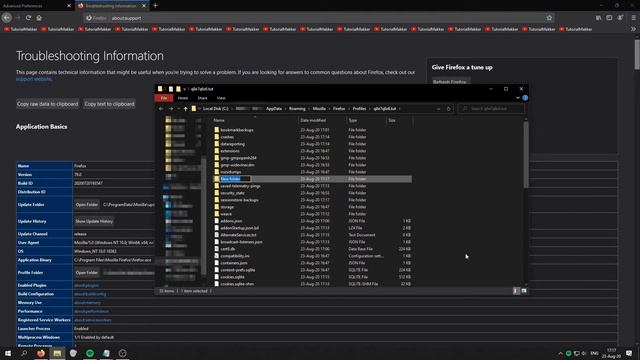The image size is (640, 360).
Task: Click AppData in the Explorer breadcrumb
Action: point(274,109)
